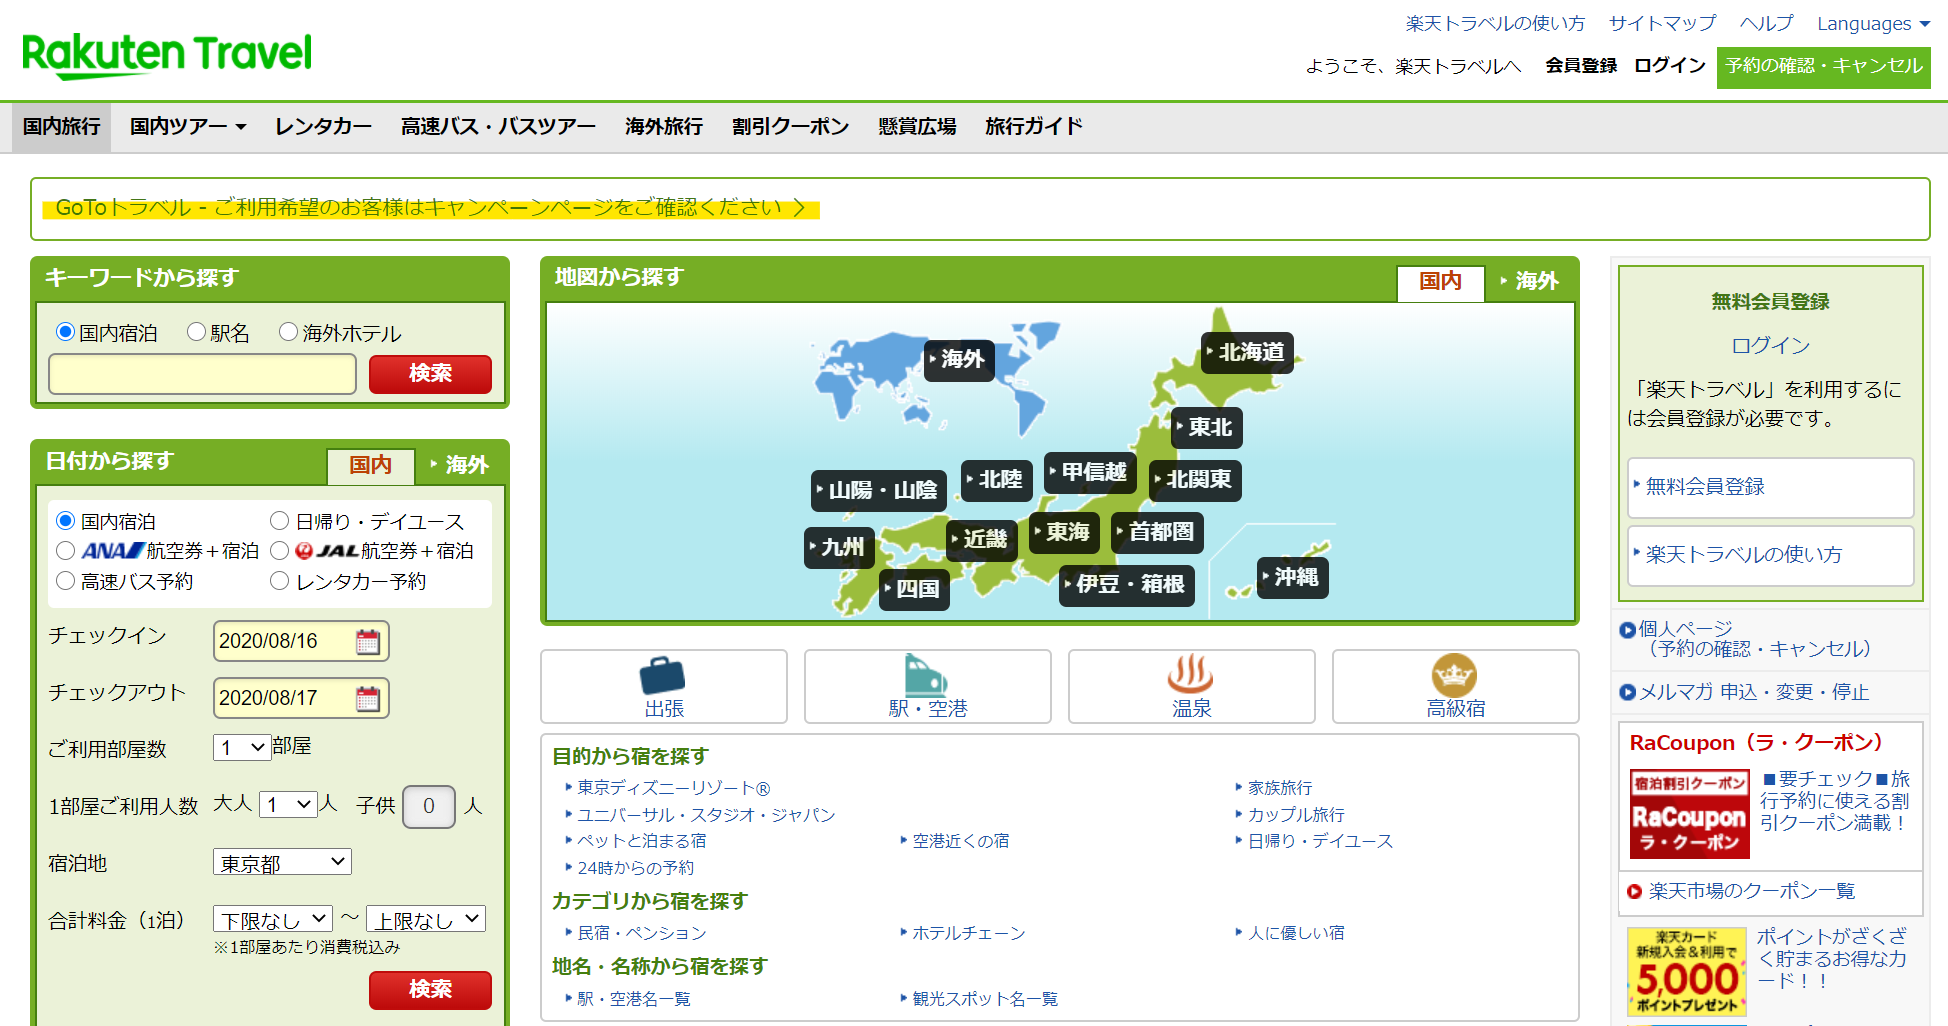
Task: Click 検索 button in date search
Action: click(430, 990)
